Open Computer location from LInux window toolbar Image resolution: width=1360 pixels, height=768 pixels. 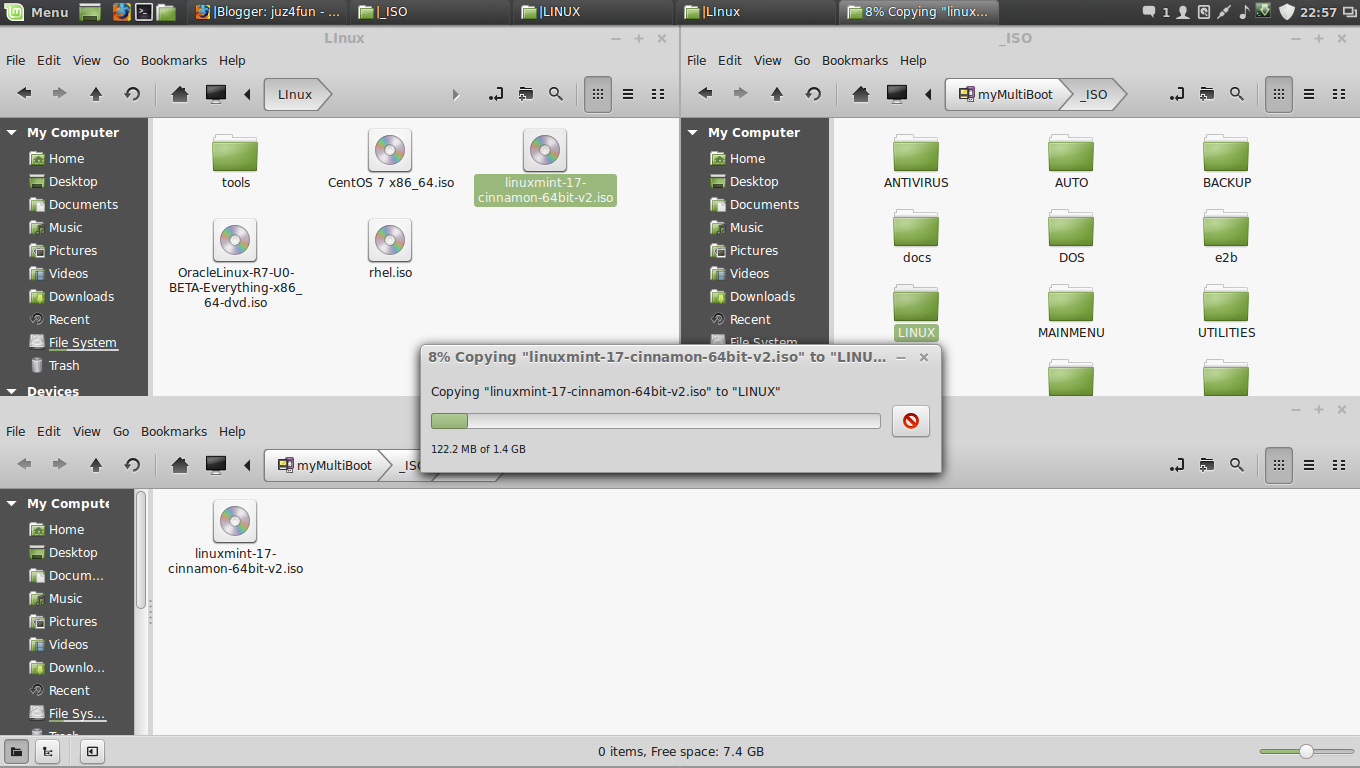tap(215, 94)
